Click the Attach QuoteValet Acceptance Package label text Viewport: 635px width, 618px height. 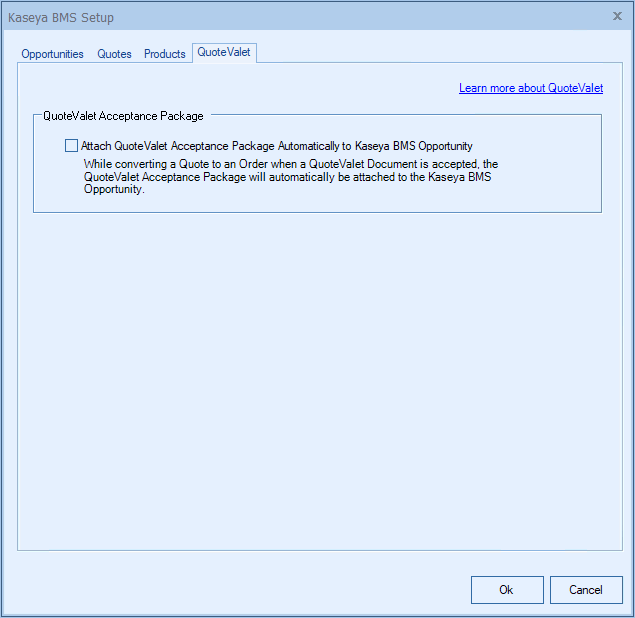pos(277,146)
